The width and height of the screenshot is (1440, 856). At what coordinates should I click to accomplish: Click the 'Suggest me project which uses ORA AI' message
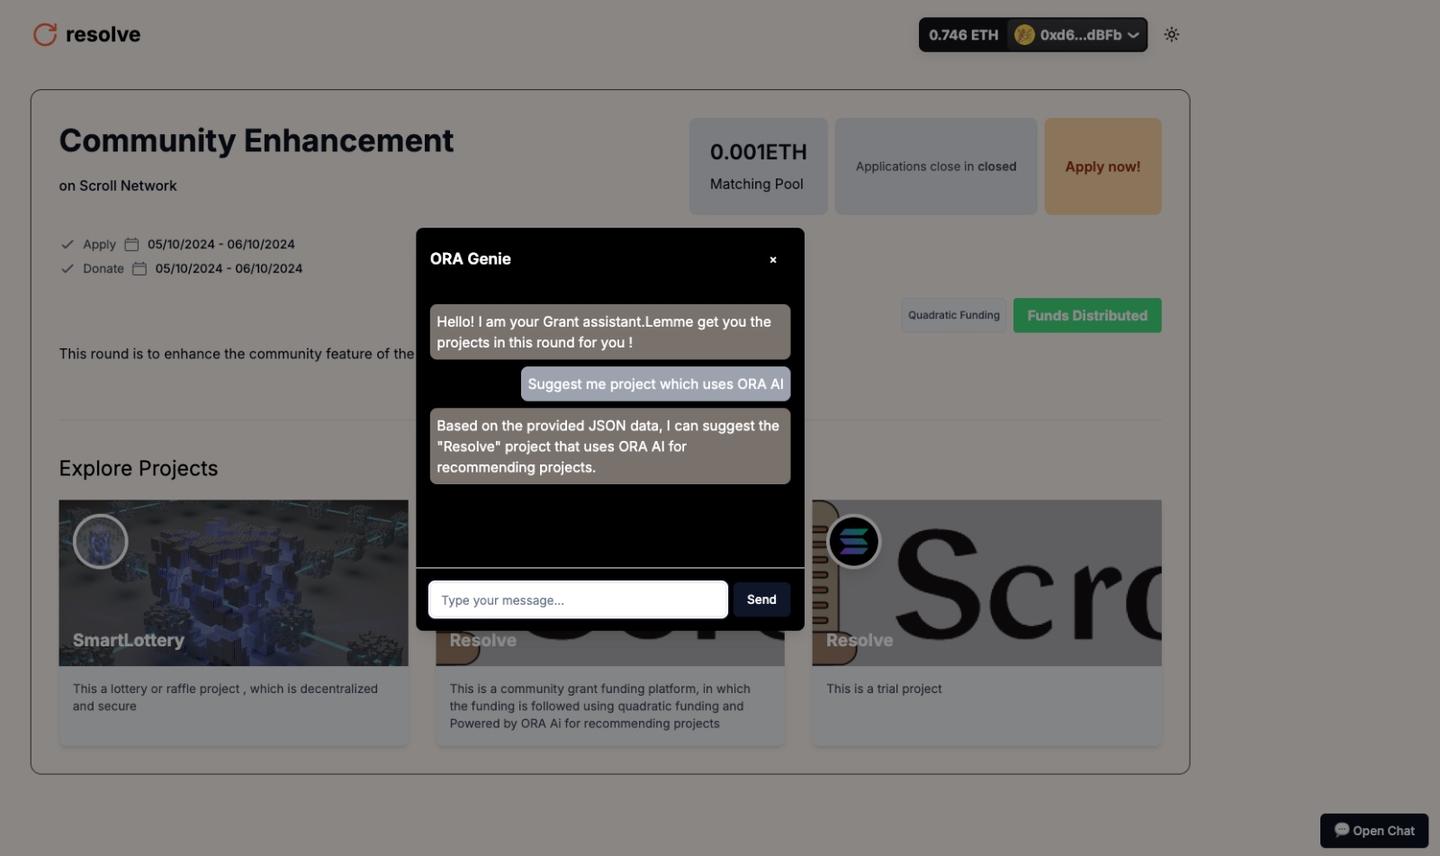[x=655, y=384]
